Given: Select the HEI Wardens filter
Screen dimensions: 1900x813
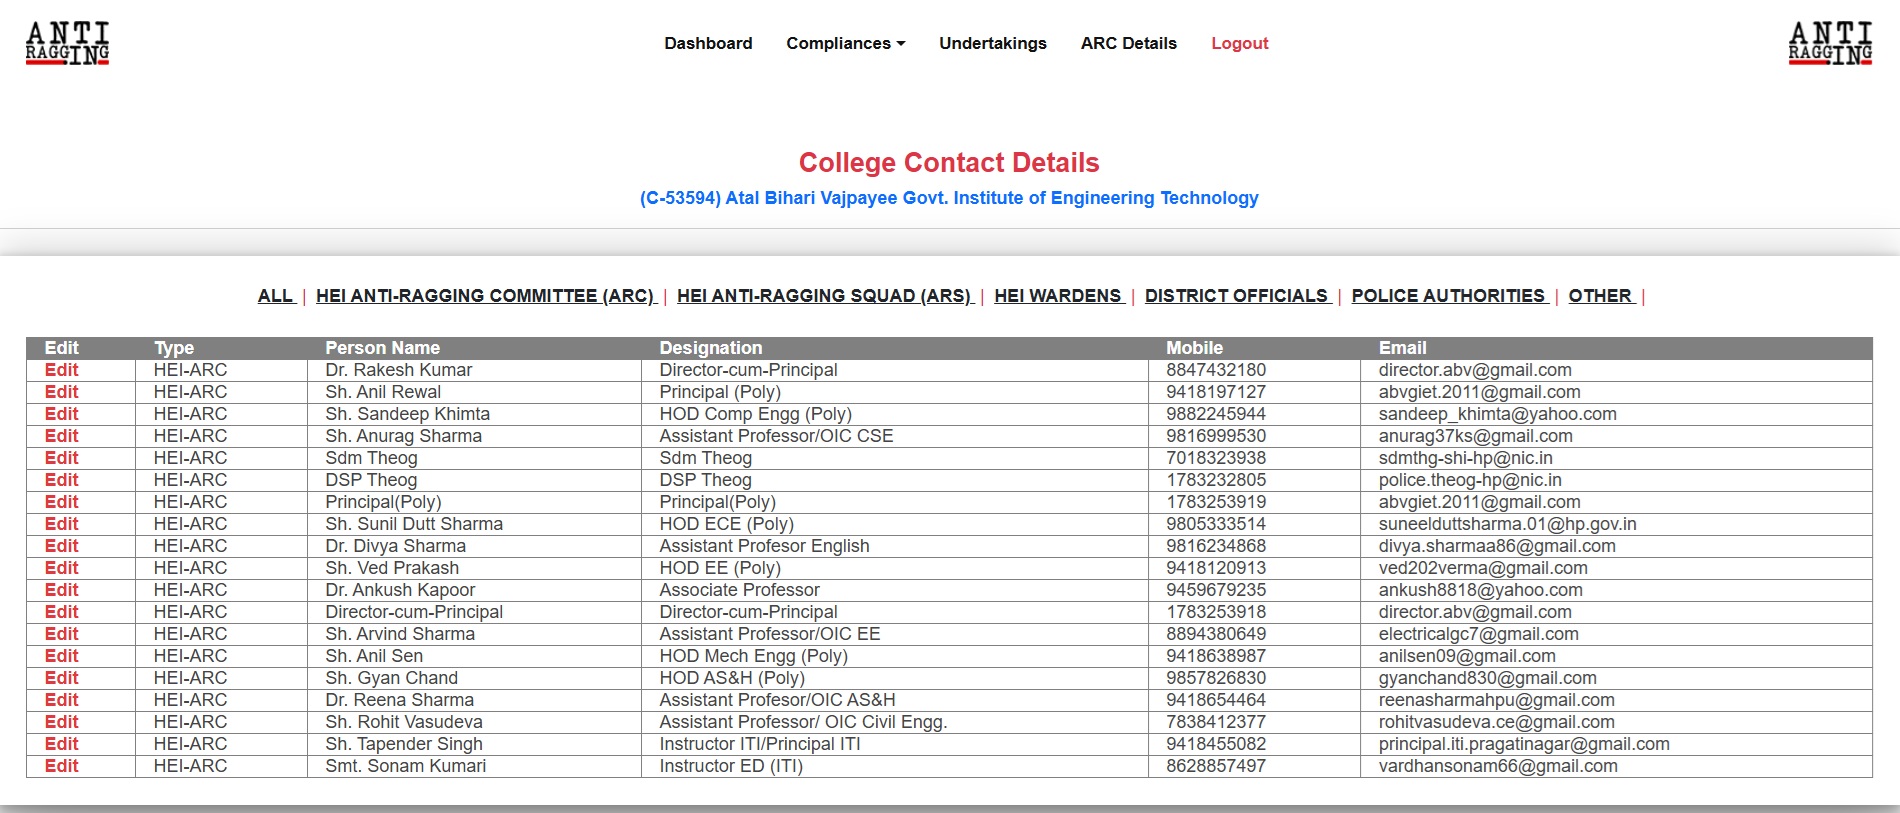Looking at the screenshot, I should (1057, 296).
